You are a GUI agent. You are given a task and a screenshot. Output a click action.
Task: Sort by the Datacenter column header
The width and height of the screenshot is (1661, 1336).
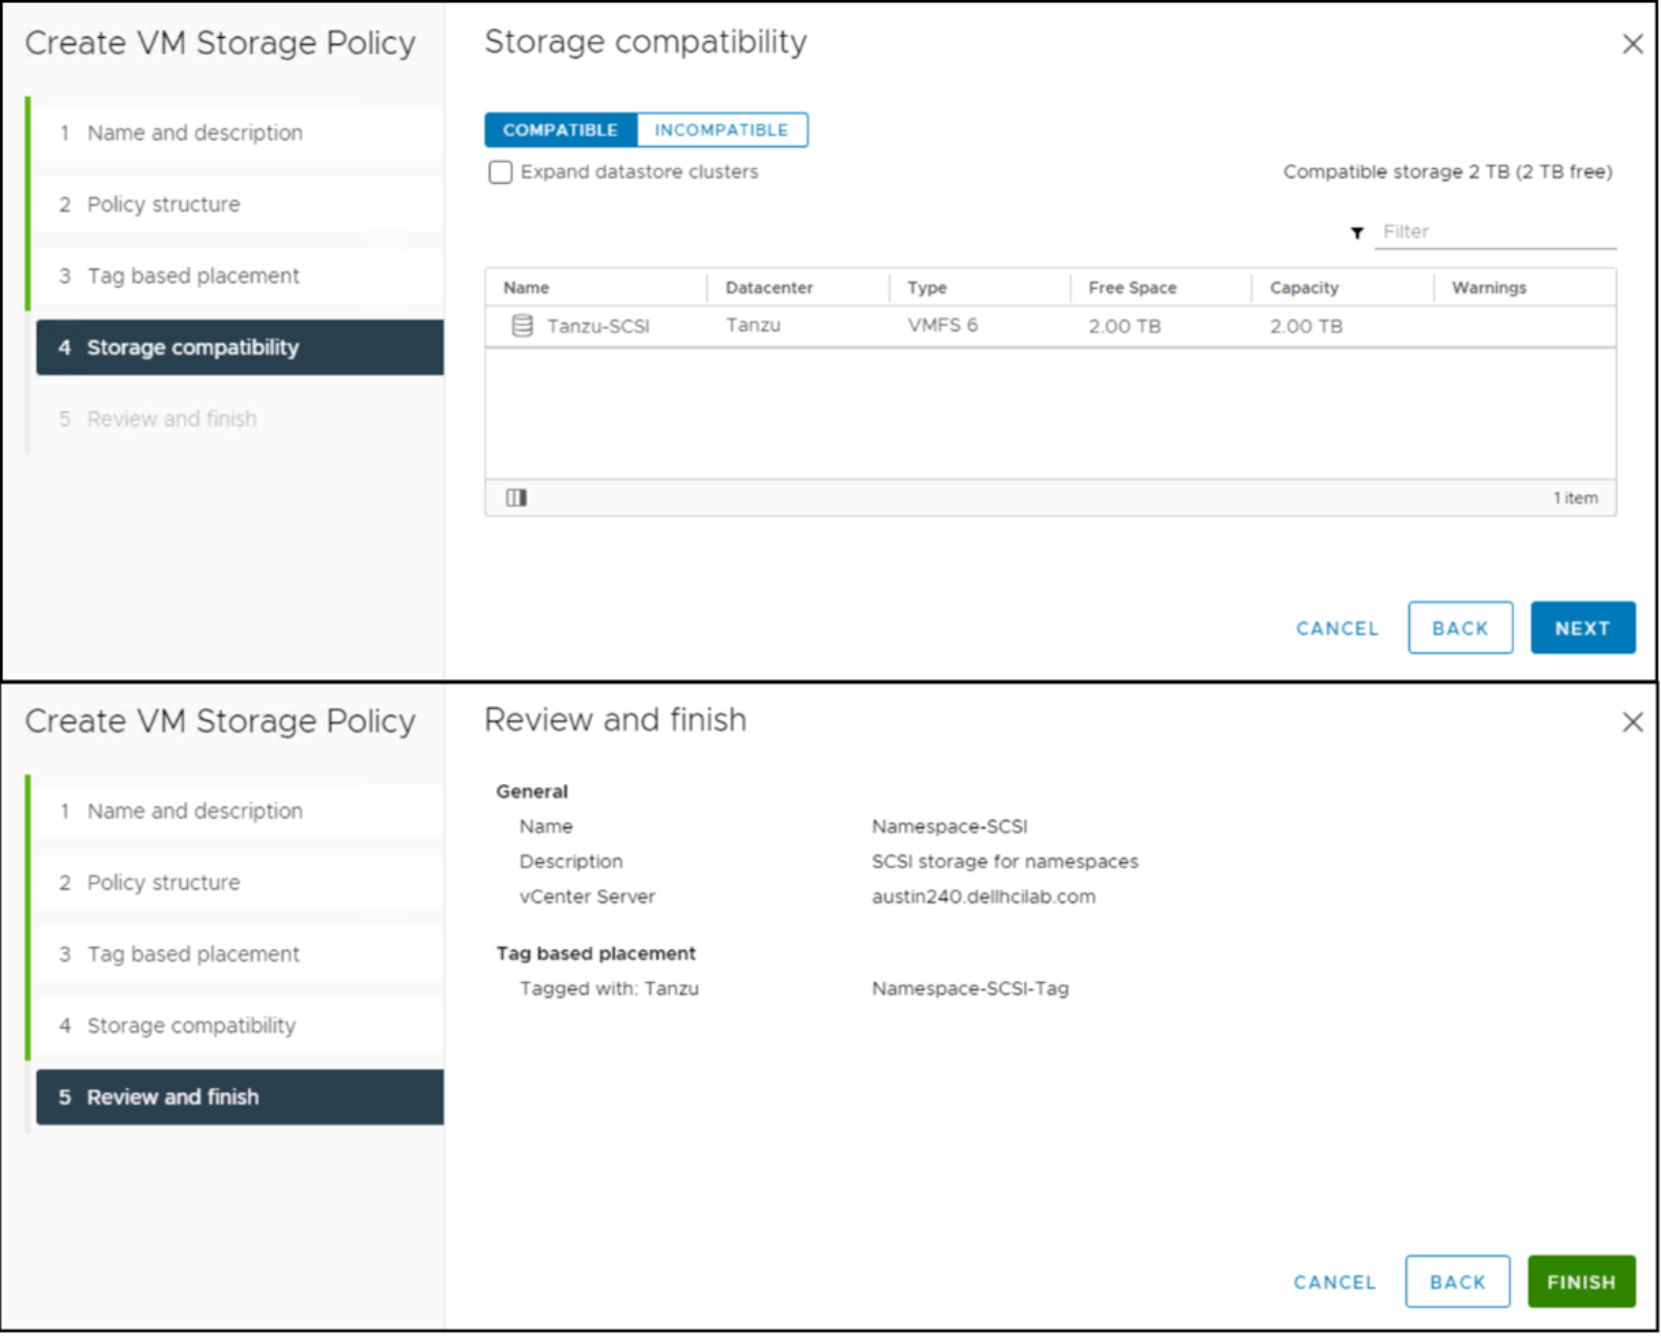tap(769, 288)
